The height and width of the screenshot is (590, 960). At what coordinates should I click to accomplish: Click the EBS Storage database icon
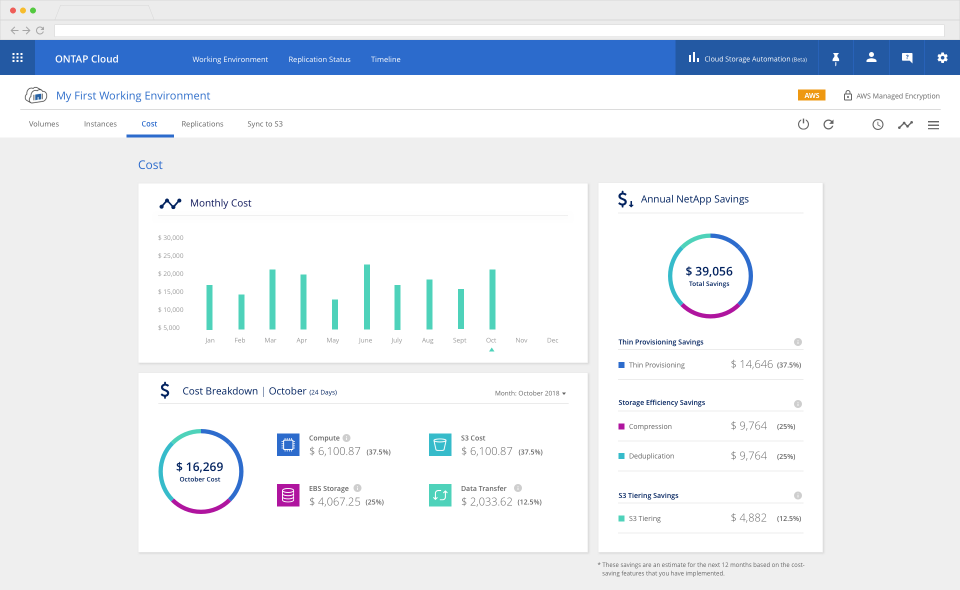pos(288,495)
